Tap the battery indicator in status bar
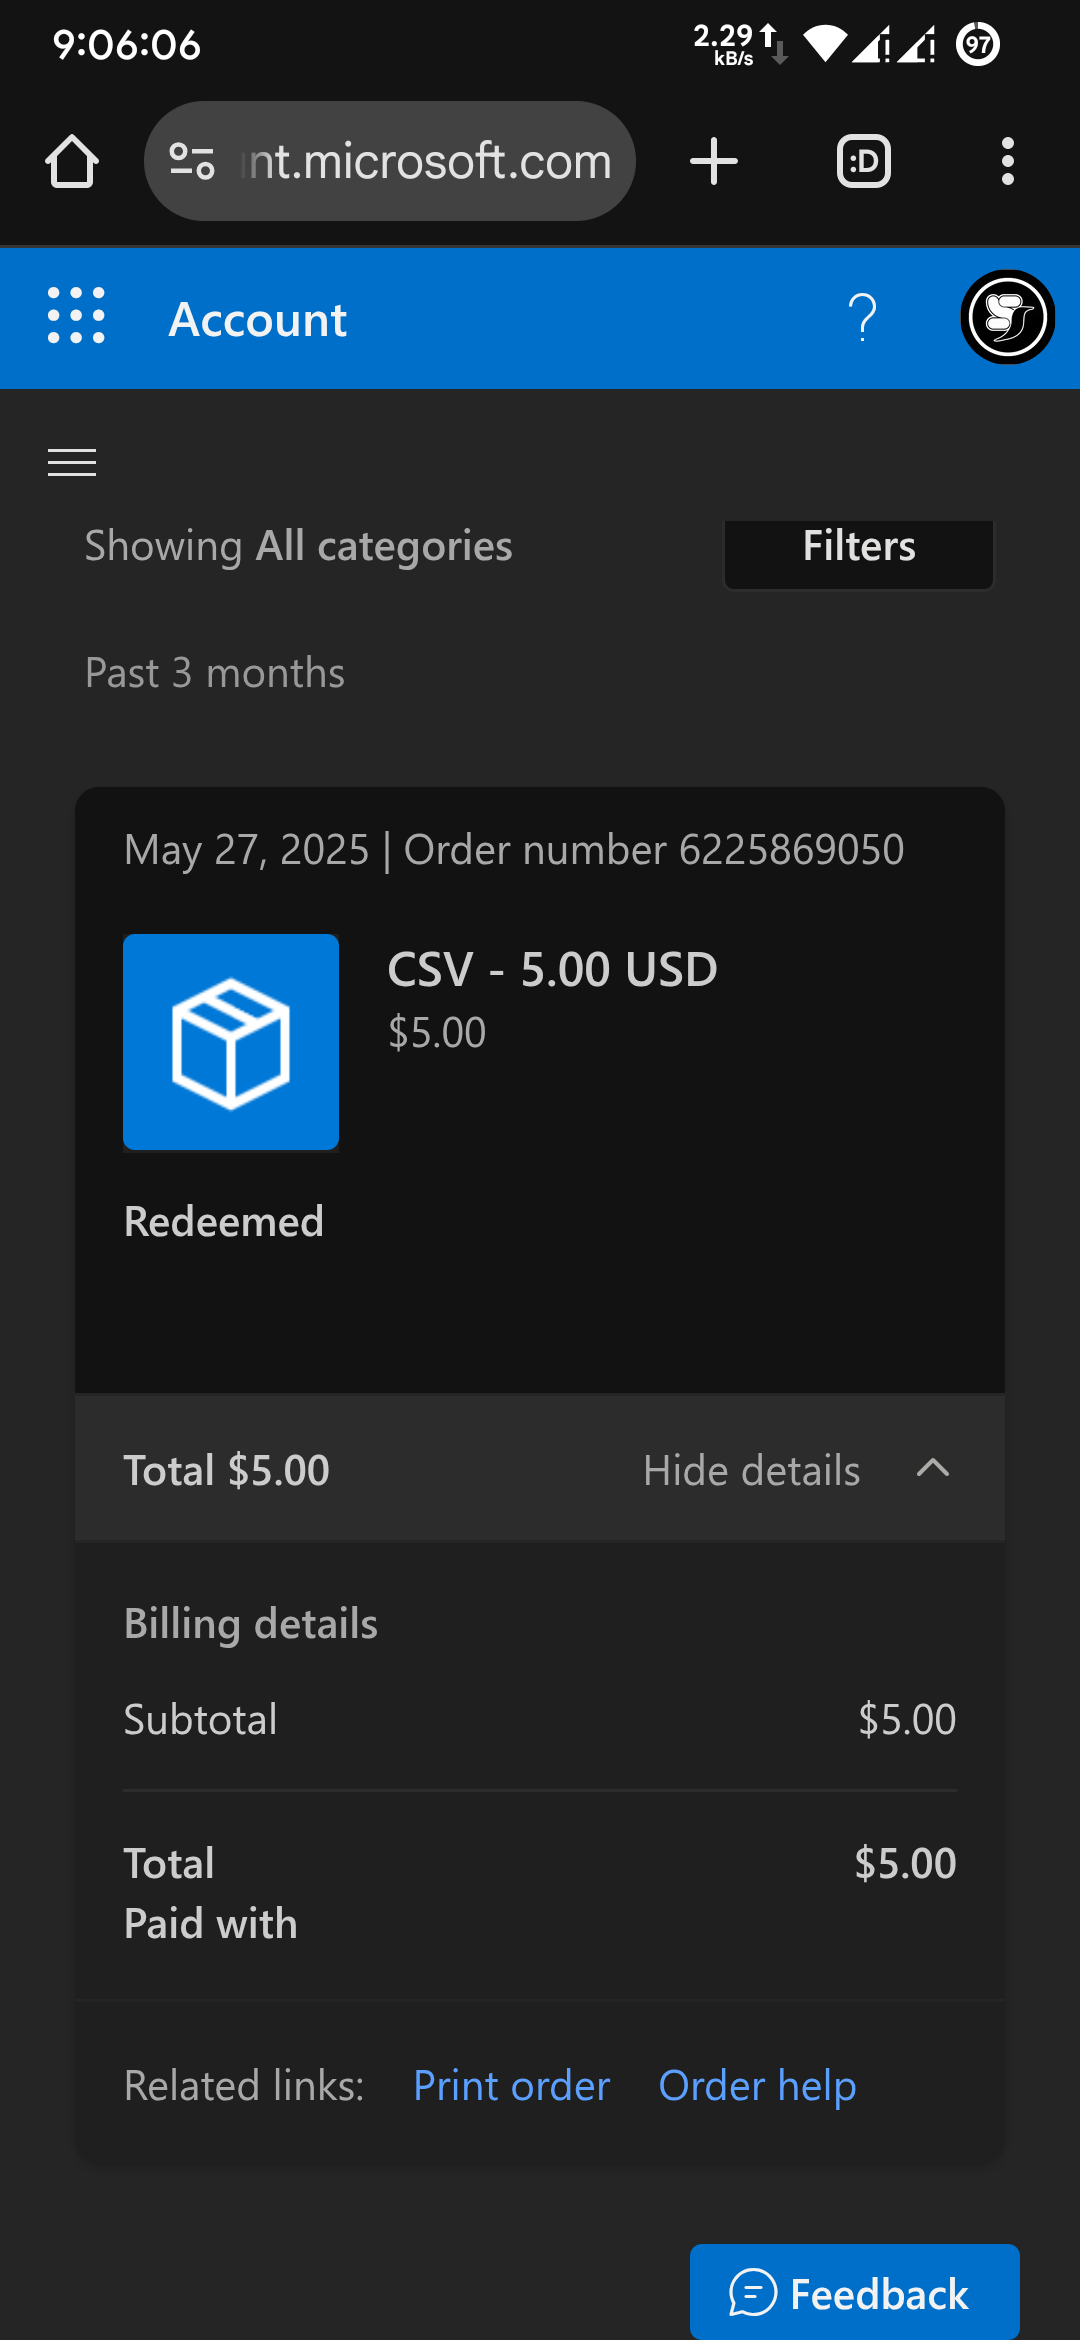 tap(978, 44)
